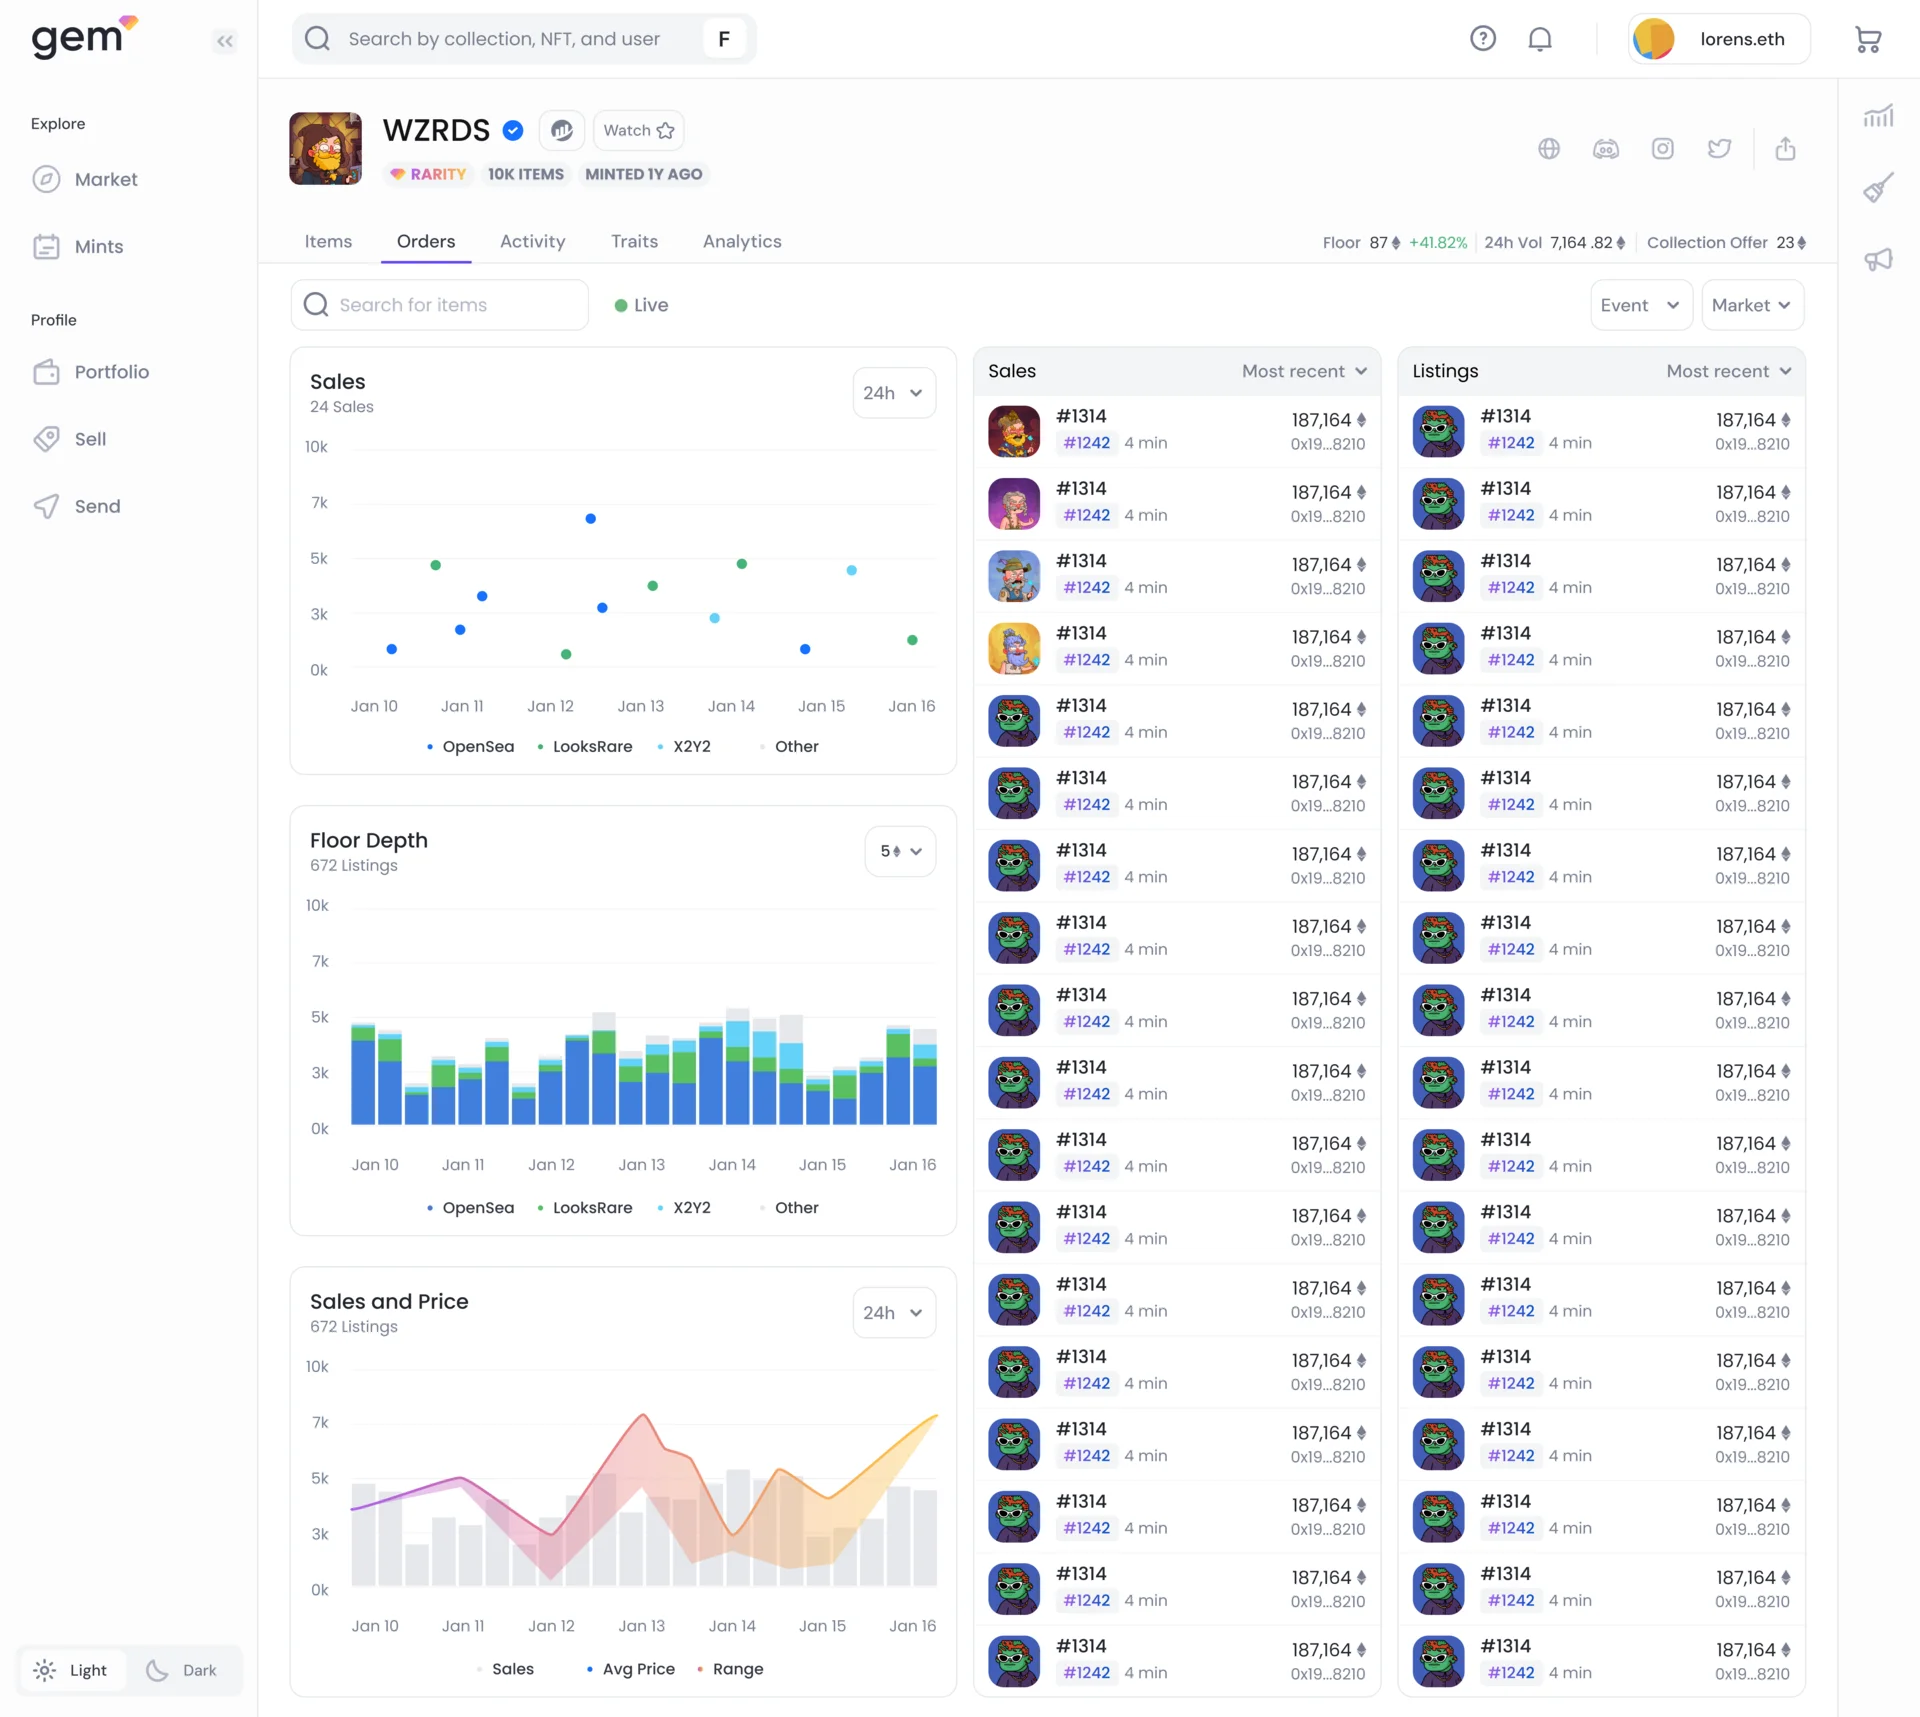
Task: Toggle OpenSea legend in Sales chart
Action: coord(470,747)
